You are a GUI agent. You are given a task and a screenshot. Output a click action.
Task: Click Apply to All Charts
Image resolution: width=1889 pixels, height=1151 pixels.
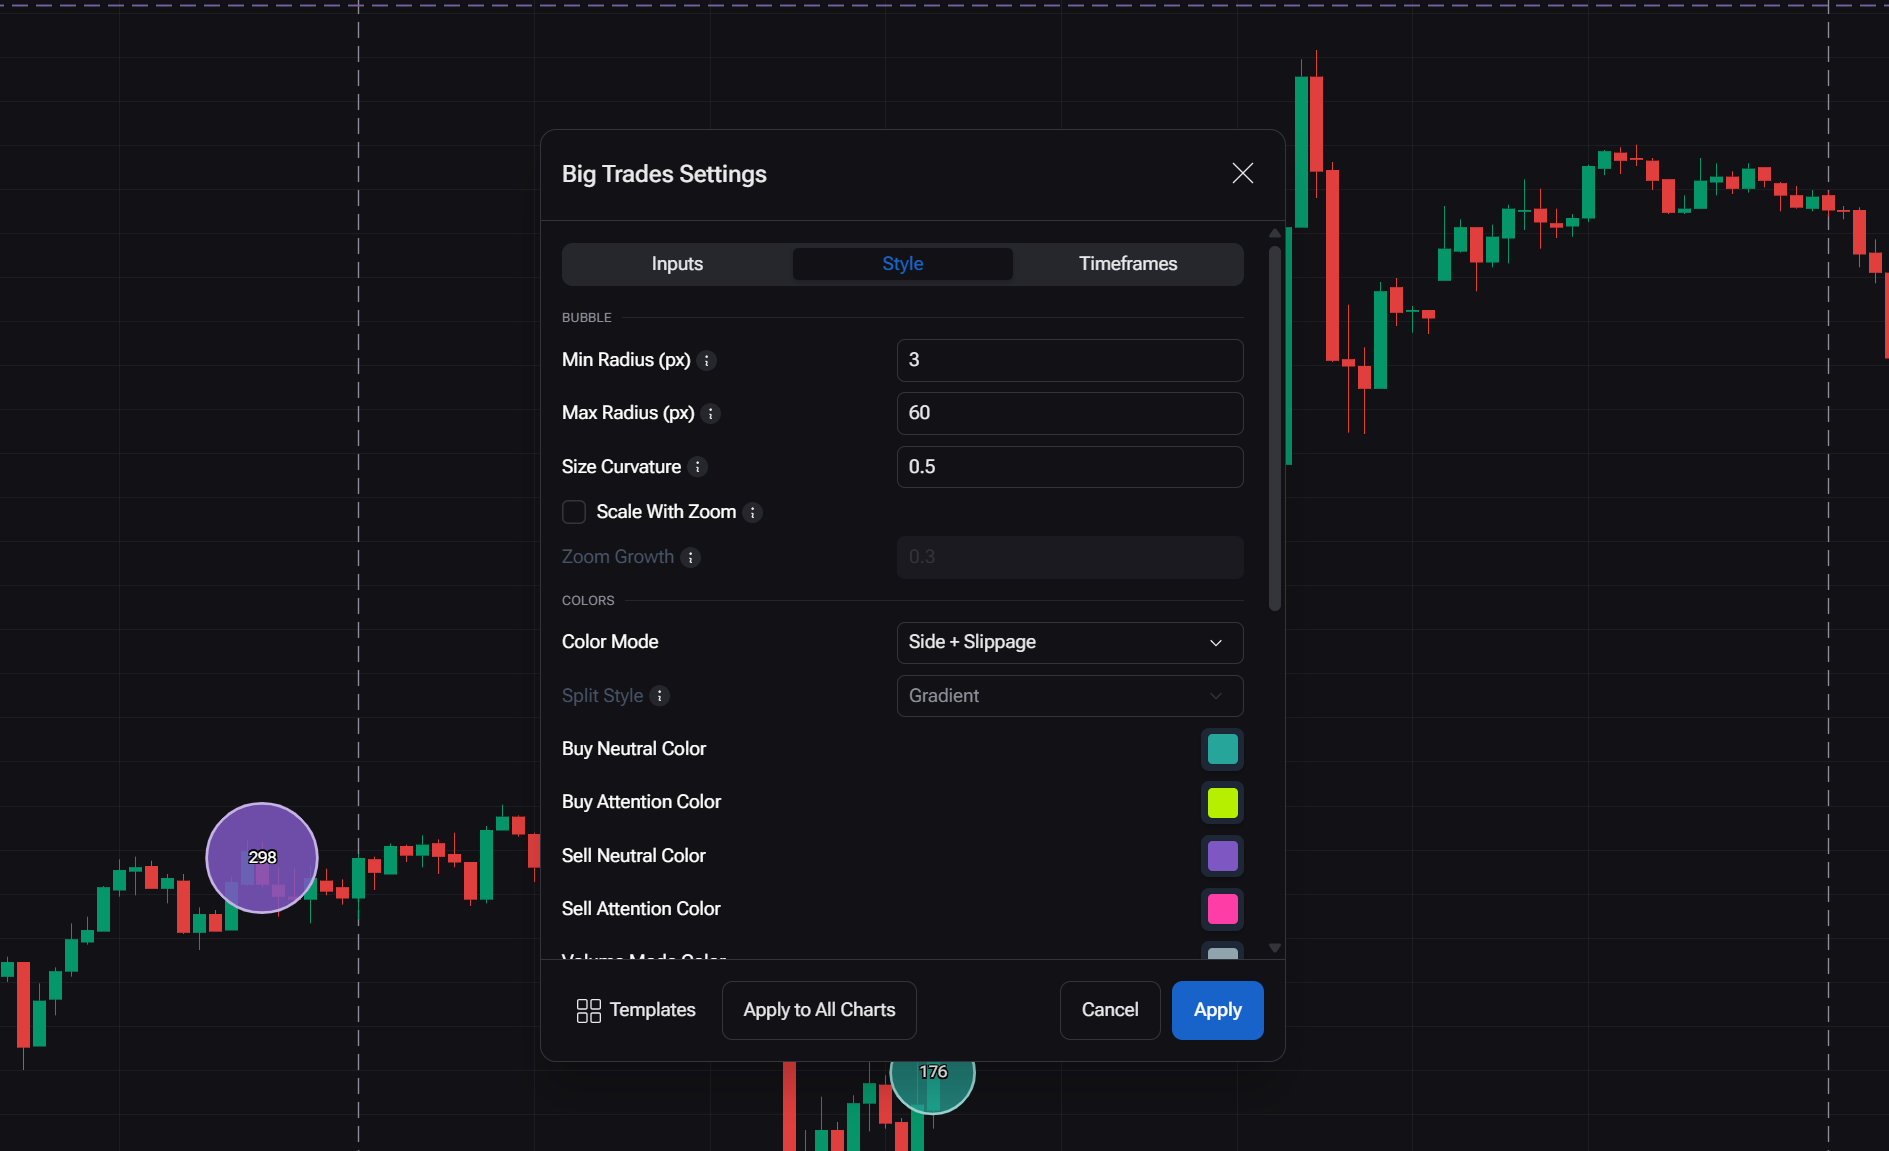pyautogui.click(x=819, y=1010)
